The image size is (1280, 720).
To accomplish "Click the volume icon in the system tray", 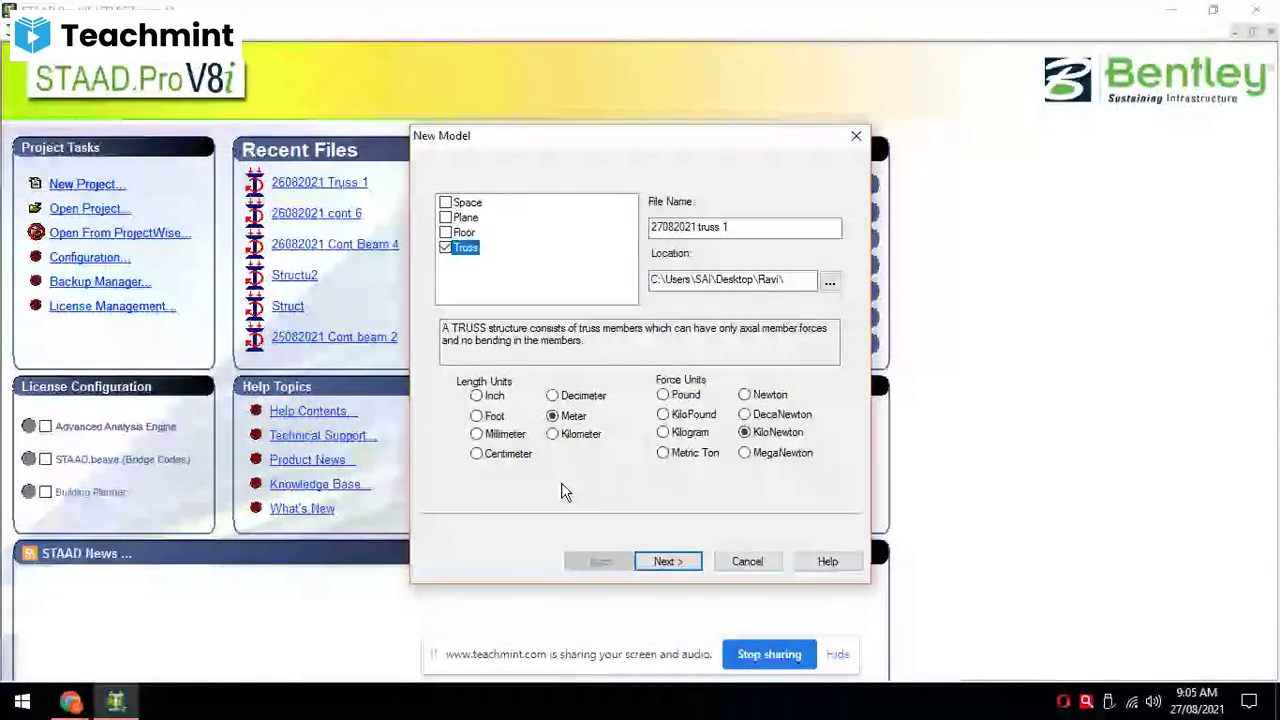I will coord(1153,702).
